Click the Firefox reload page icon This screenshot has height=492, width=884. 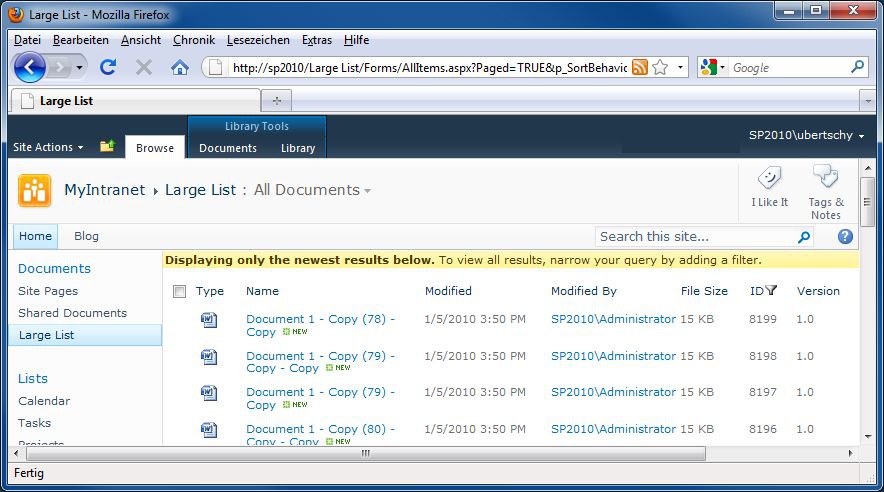pyautogui.click(x=108, y=67)
